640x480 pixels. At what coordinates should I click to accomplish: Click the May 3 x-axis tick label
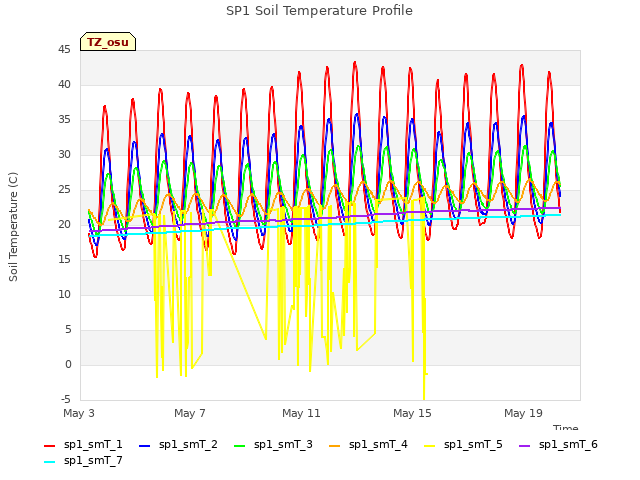coord(79,413)
